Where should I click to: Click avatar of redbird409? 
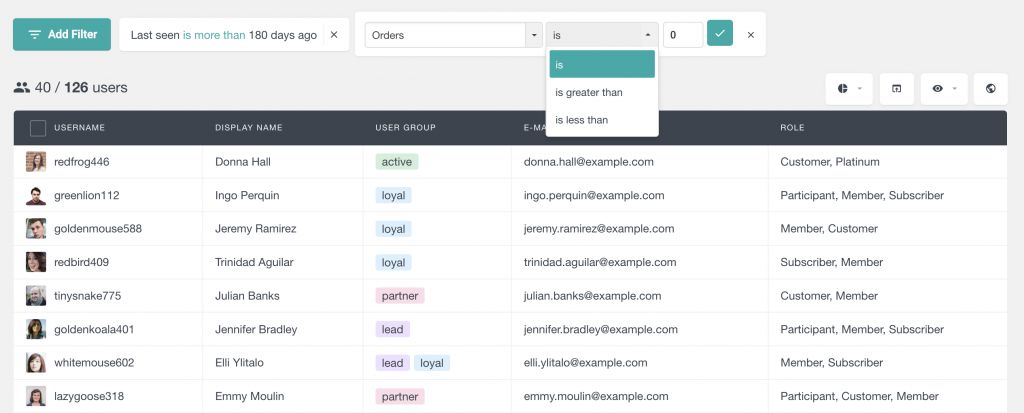[36, 262]
